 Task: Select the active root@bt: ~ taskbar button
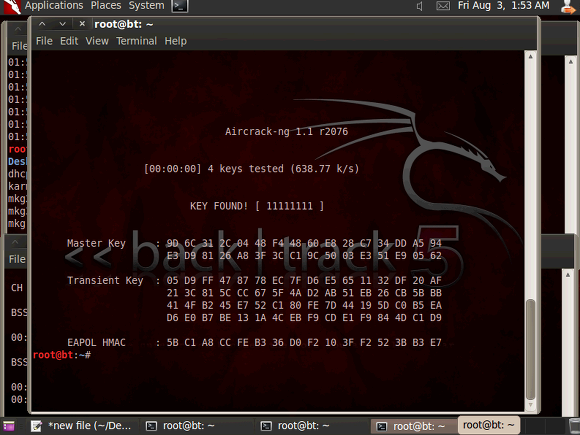[x=489, y=425]
